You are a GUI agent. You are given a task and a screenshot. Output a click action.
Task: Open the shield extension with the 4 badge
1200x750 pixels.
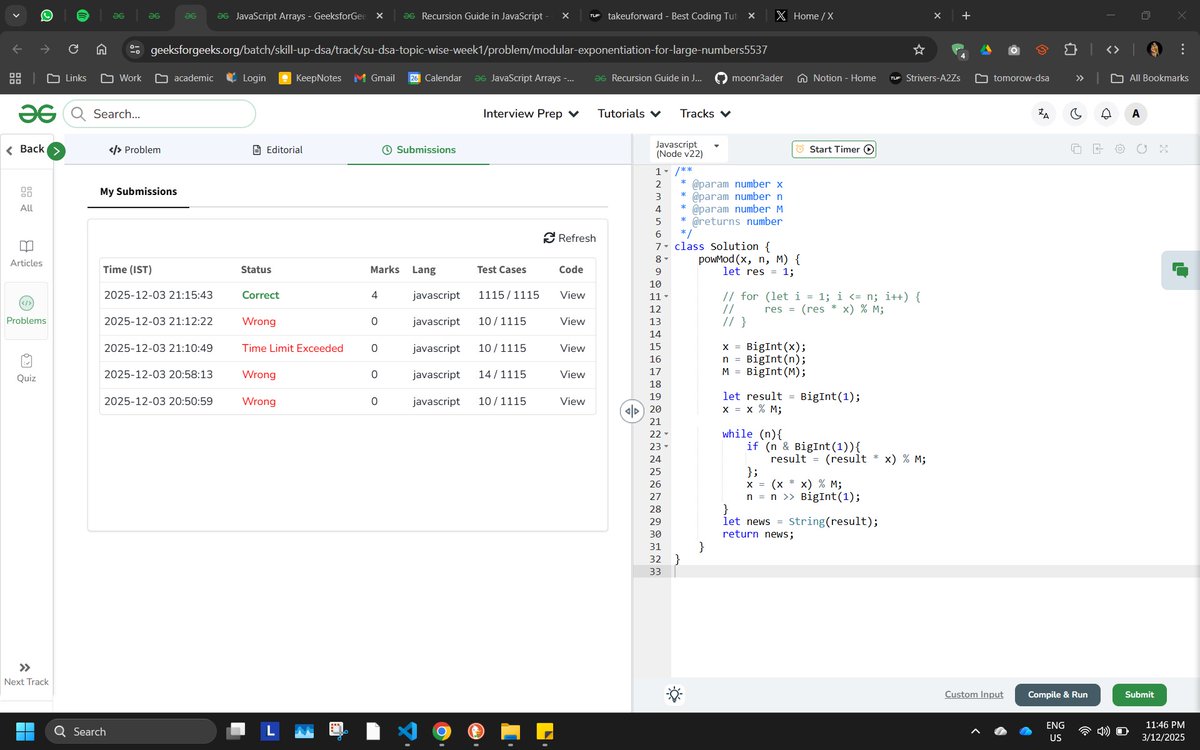958,50
